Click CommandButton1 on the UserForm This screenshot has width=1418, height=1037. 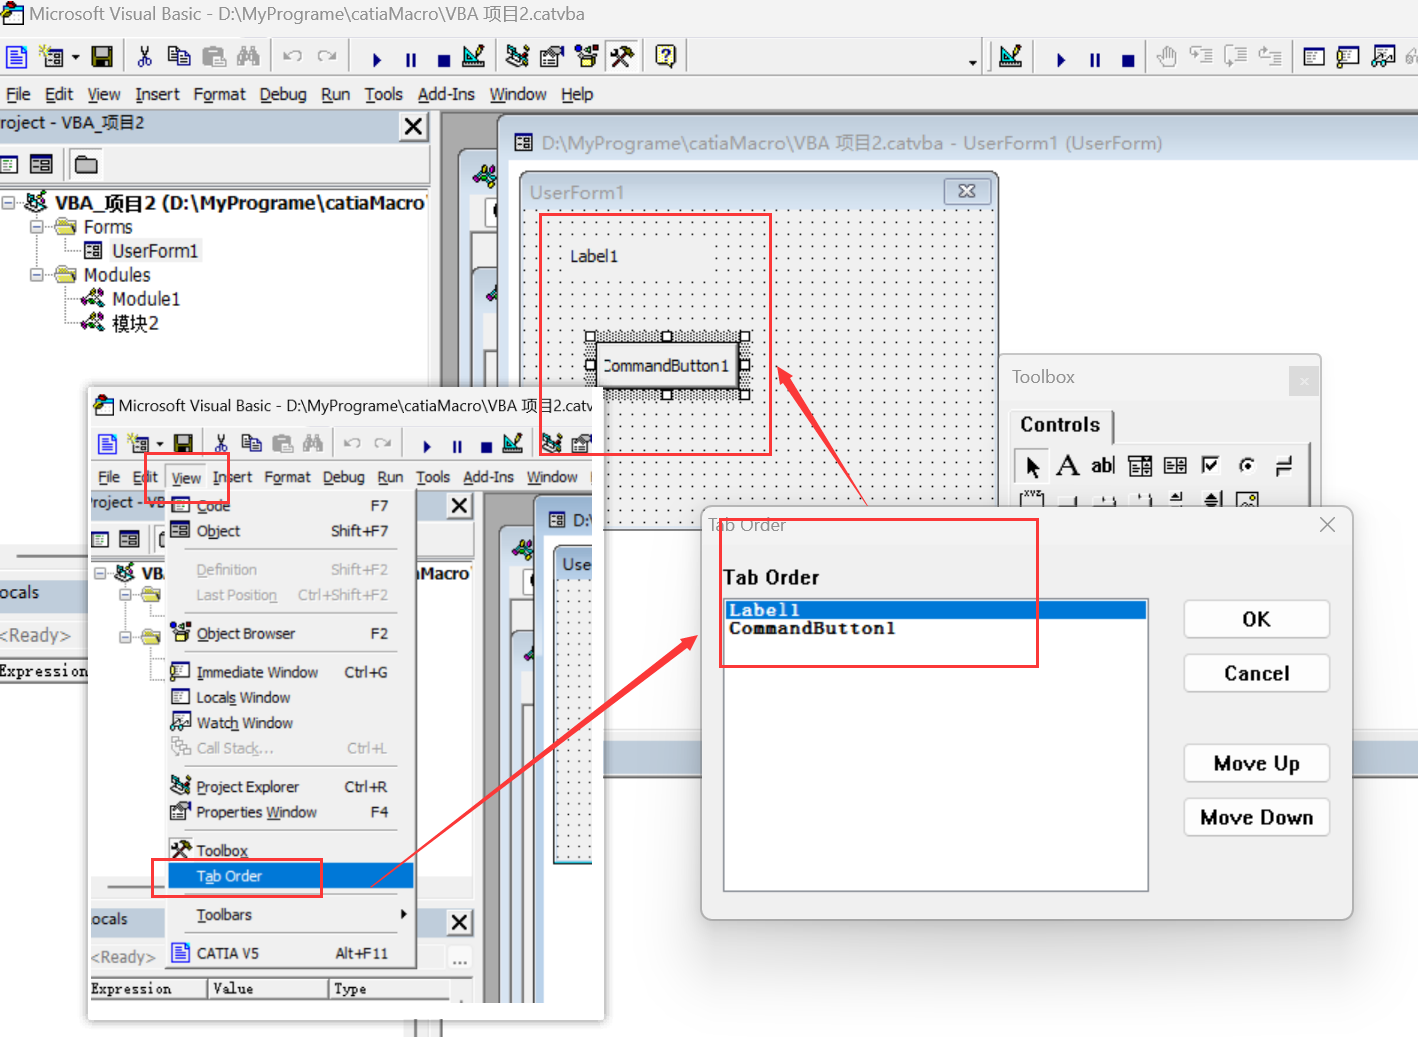[x=667, y=366]
